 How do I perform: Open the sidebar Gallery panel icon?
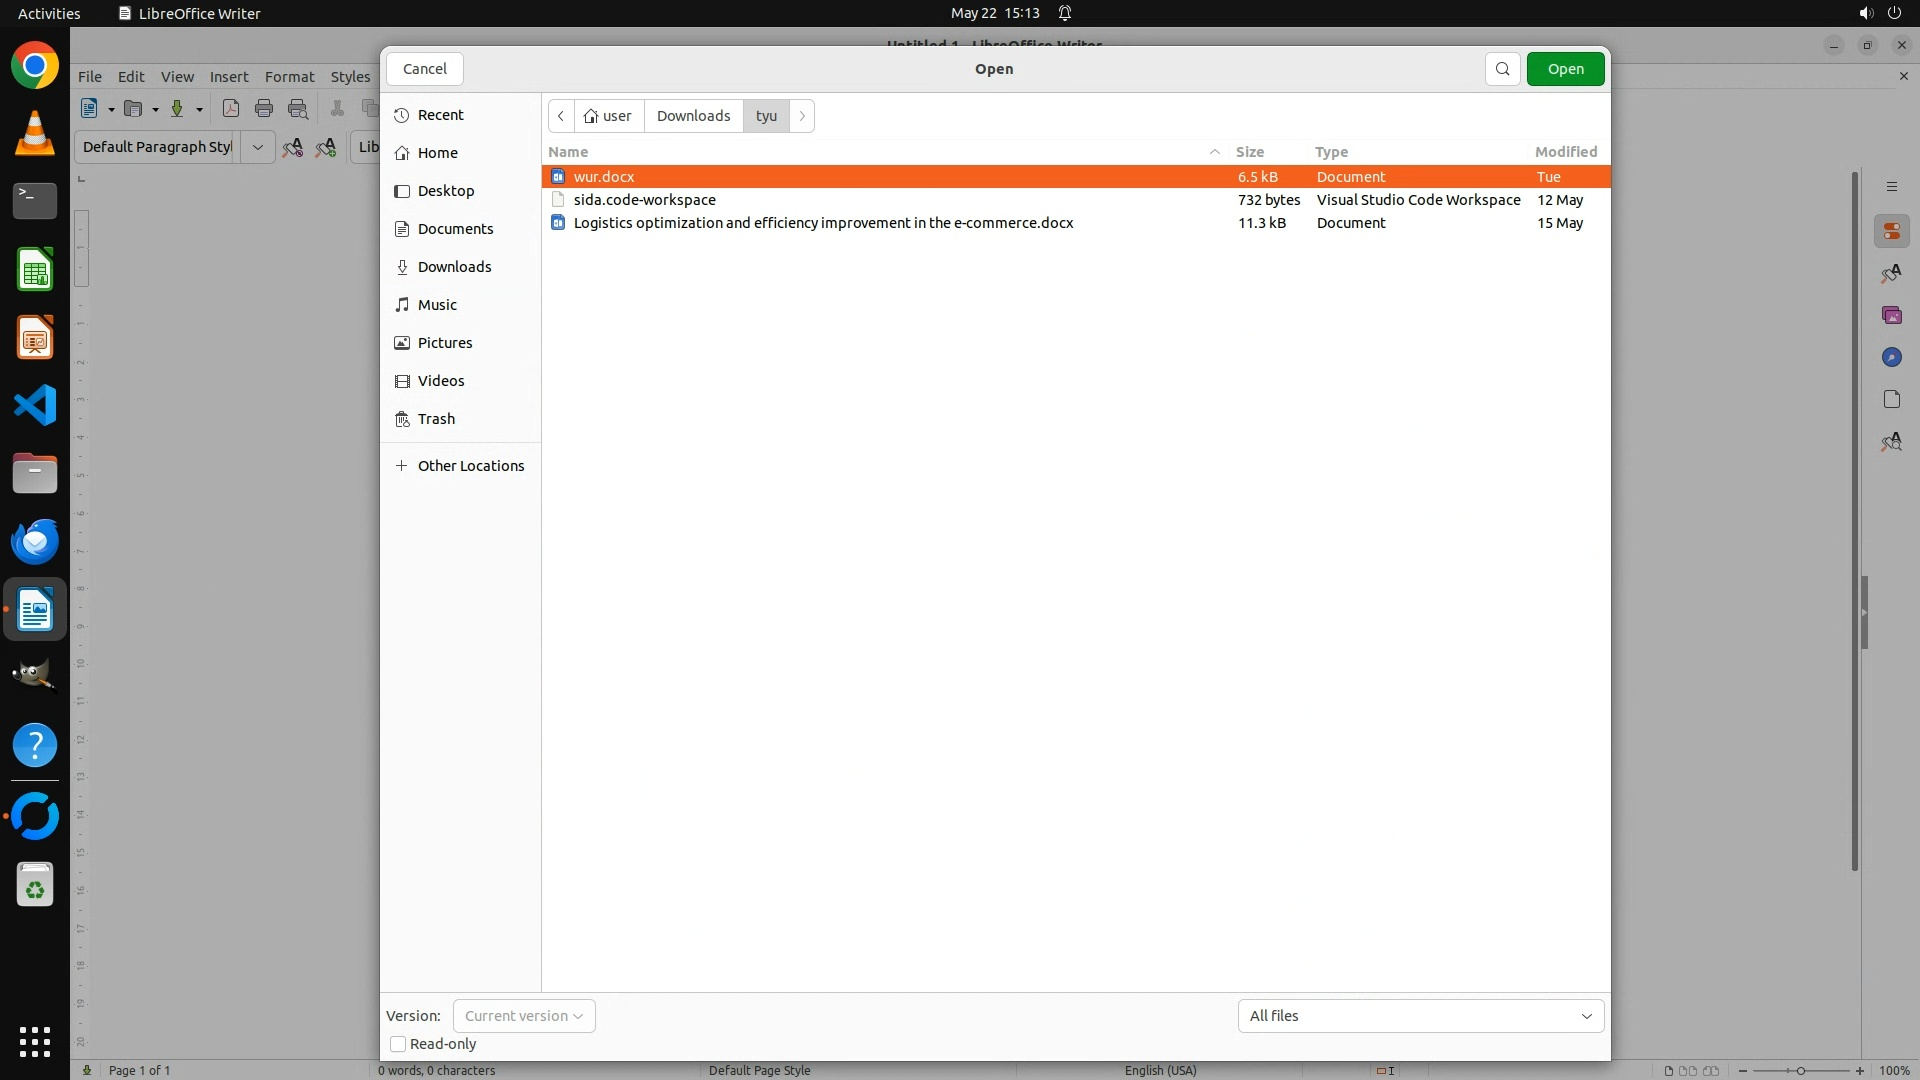(1891, 315)
